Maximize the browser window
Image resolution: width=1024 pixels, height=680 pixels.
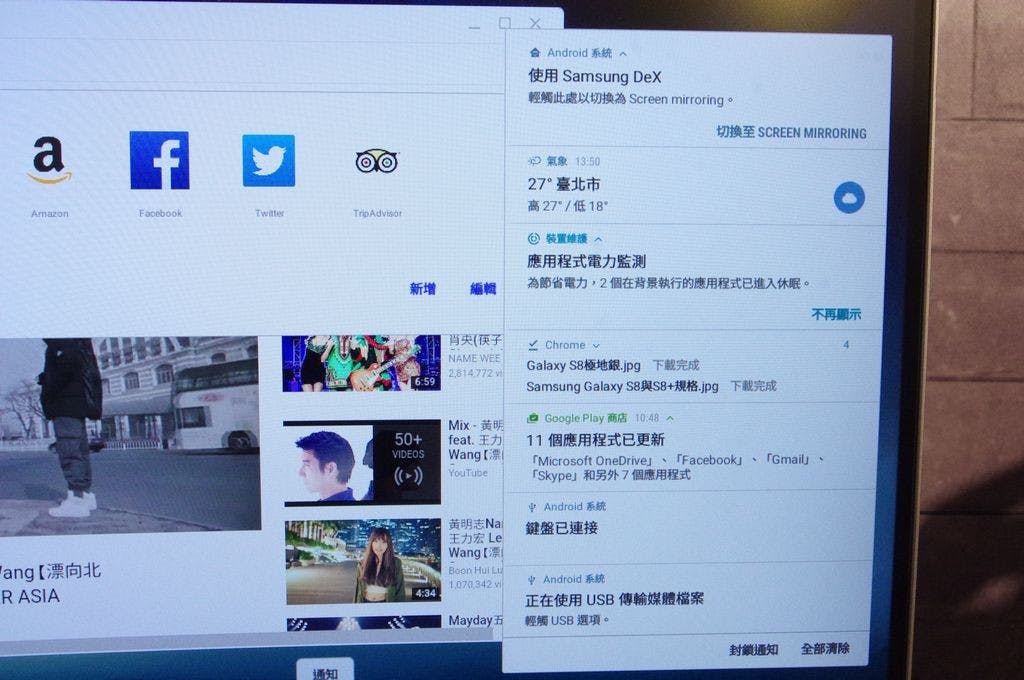[505, 24]
